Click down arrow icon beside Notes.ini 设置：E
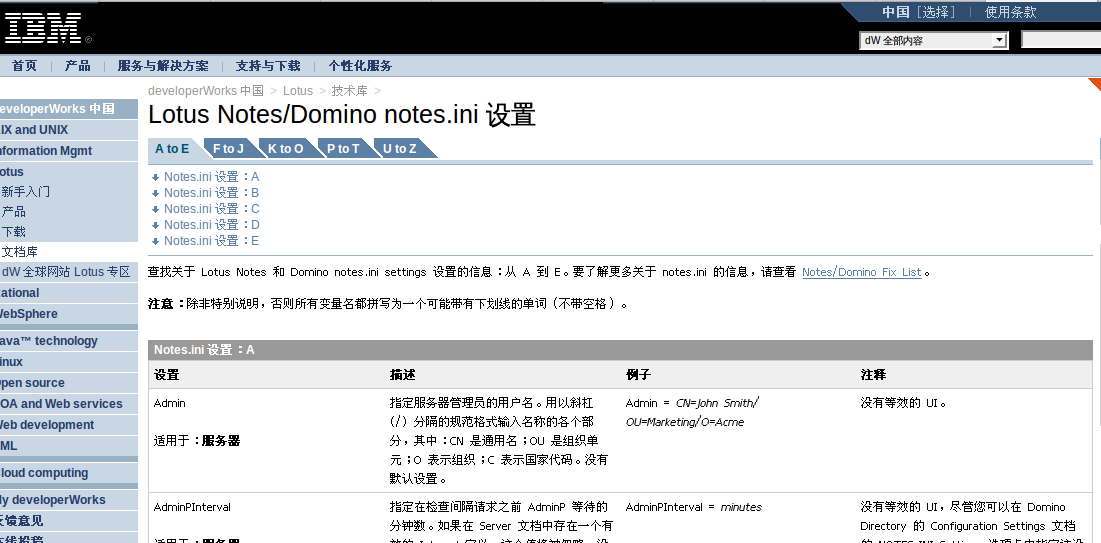Image resolution: width=1101 pixels, height=543 pixels. (155, 241)
